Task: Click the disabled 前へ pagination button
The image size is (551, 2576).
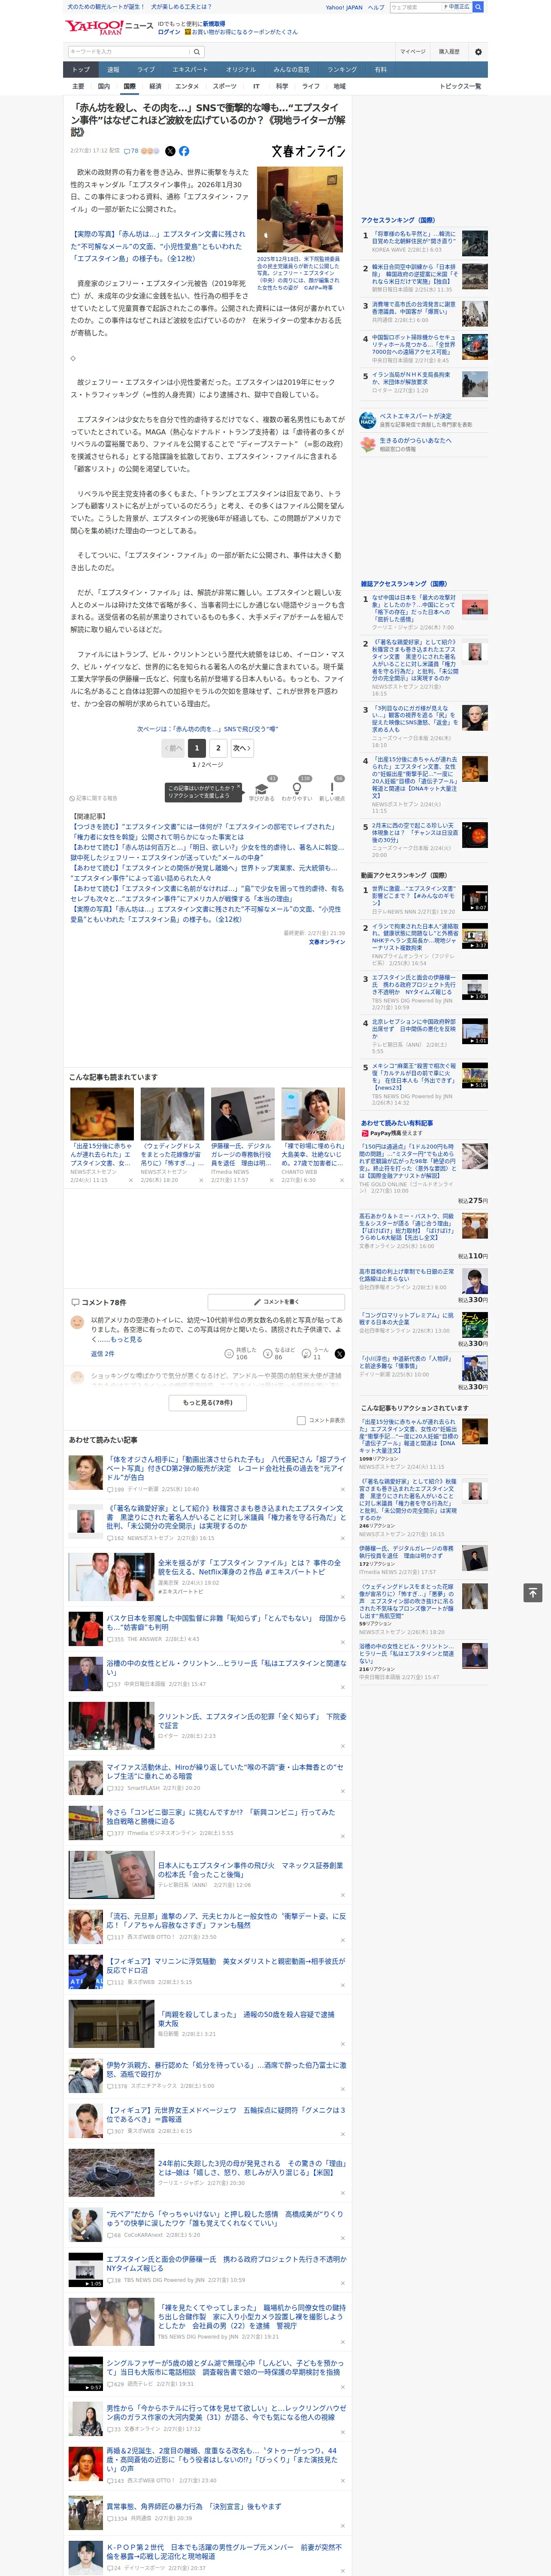Action: pyautogui.click(x=173, y=748)
